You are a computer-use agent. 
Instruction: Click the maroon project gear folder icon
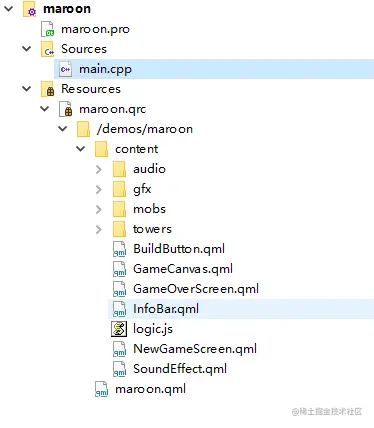29,9
